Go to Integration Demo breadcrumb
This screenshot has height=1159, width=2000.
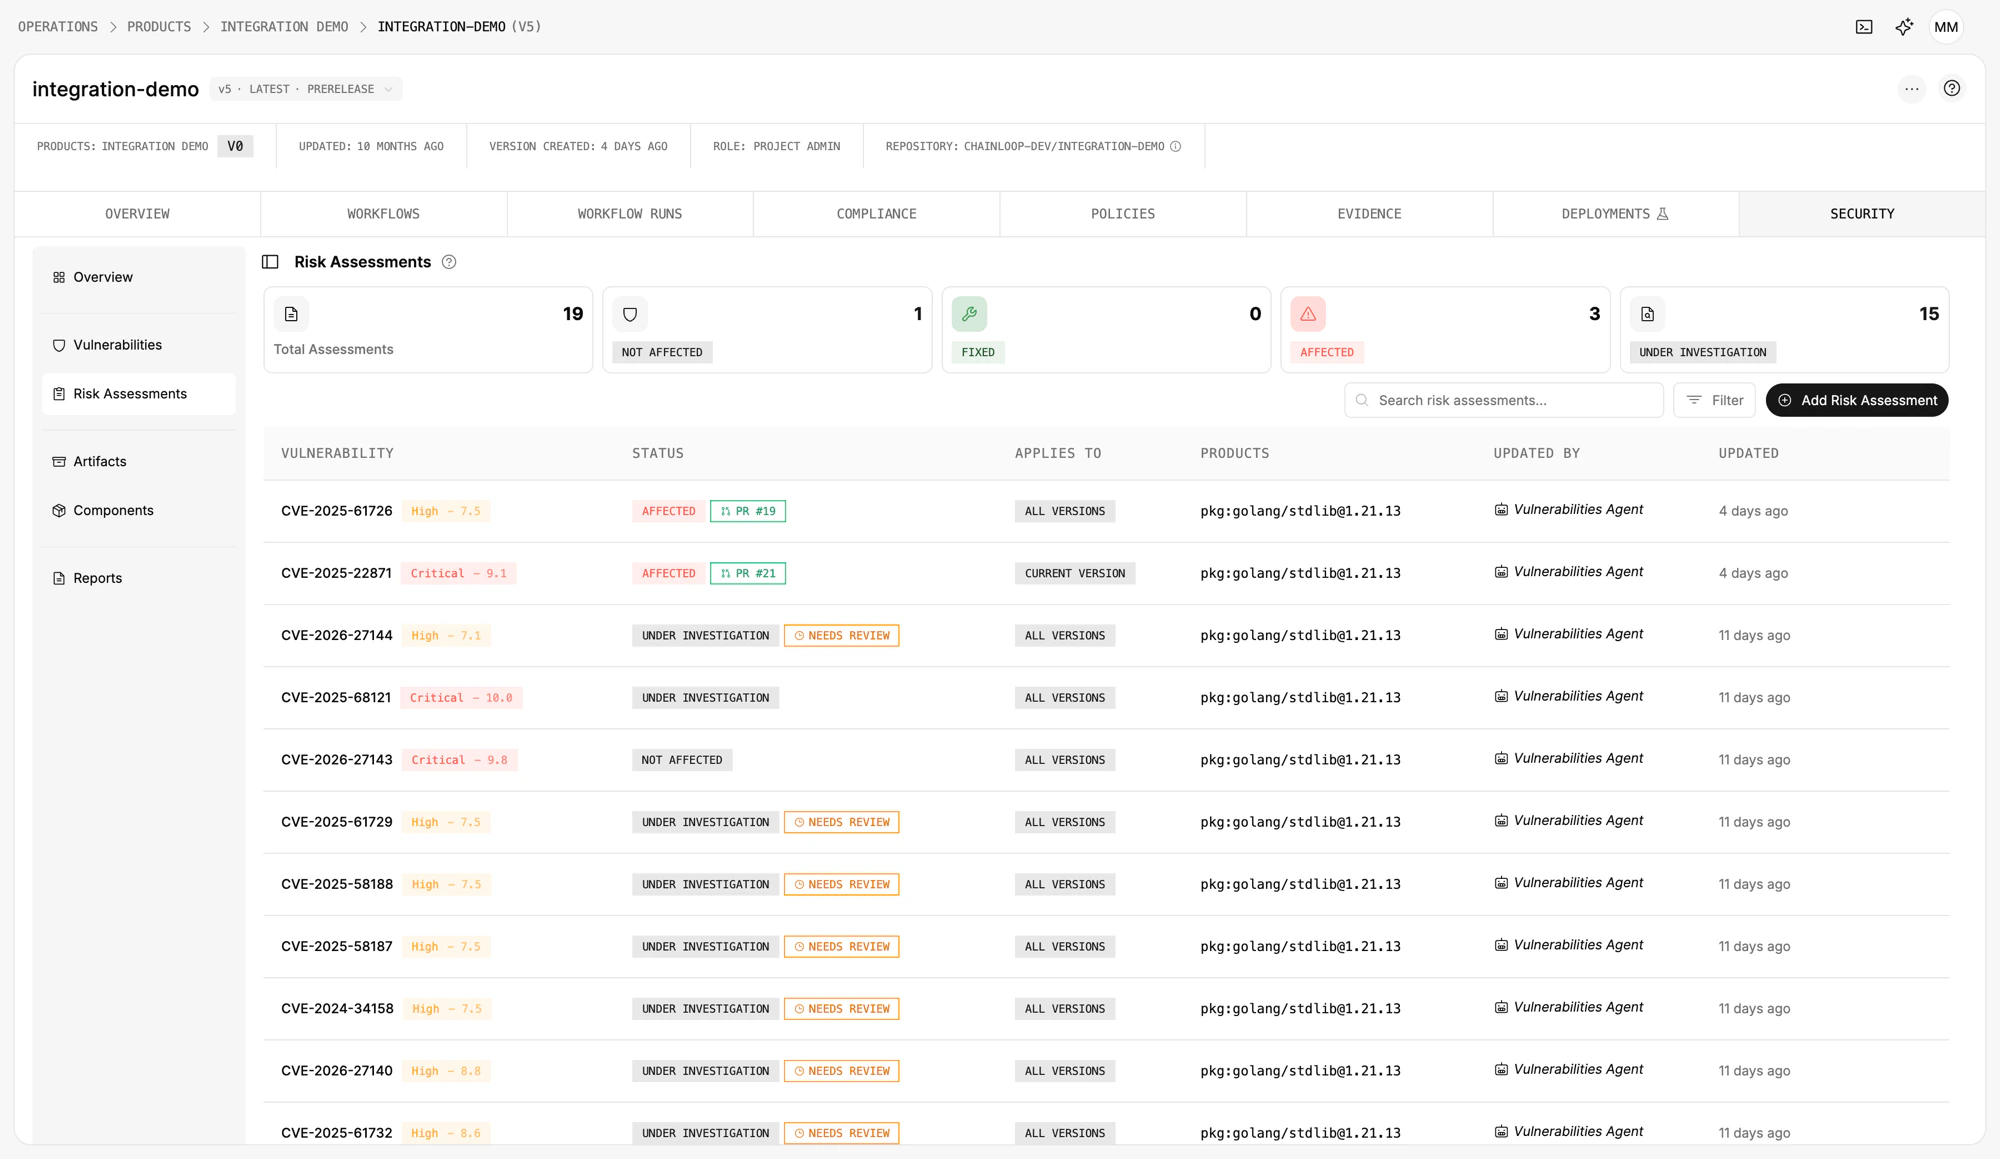click(x=284, y=27)
